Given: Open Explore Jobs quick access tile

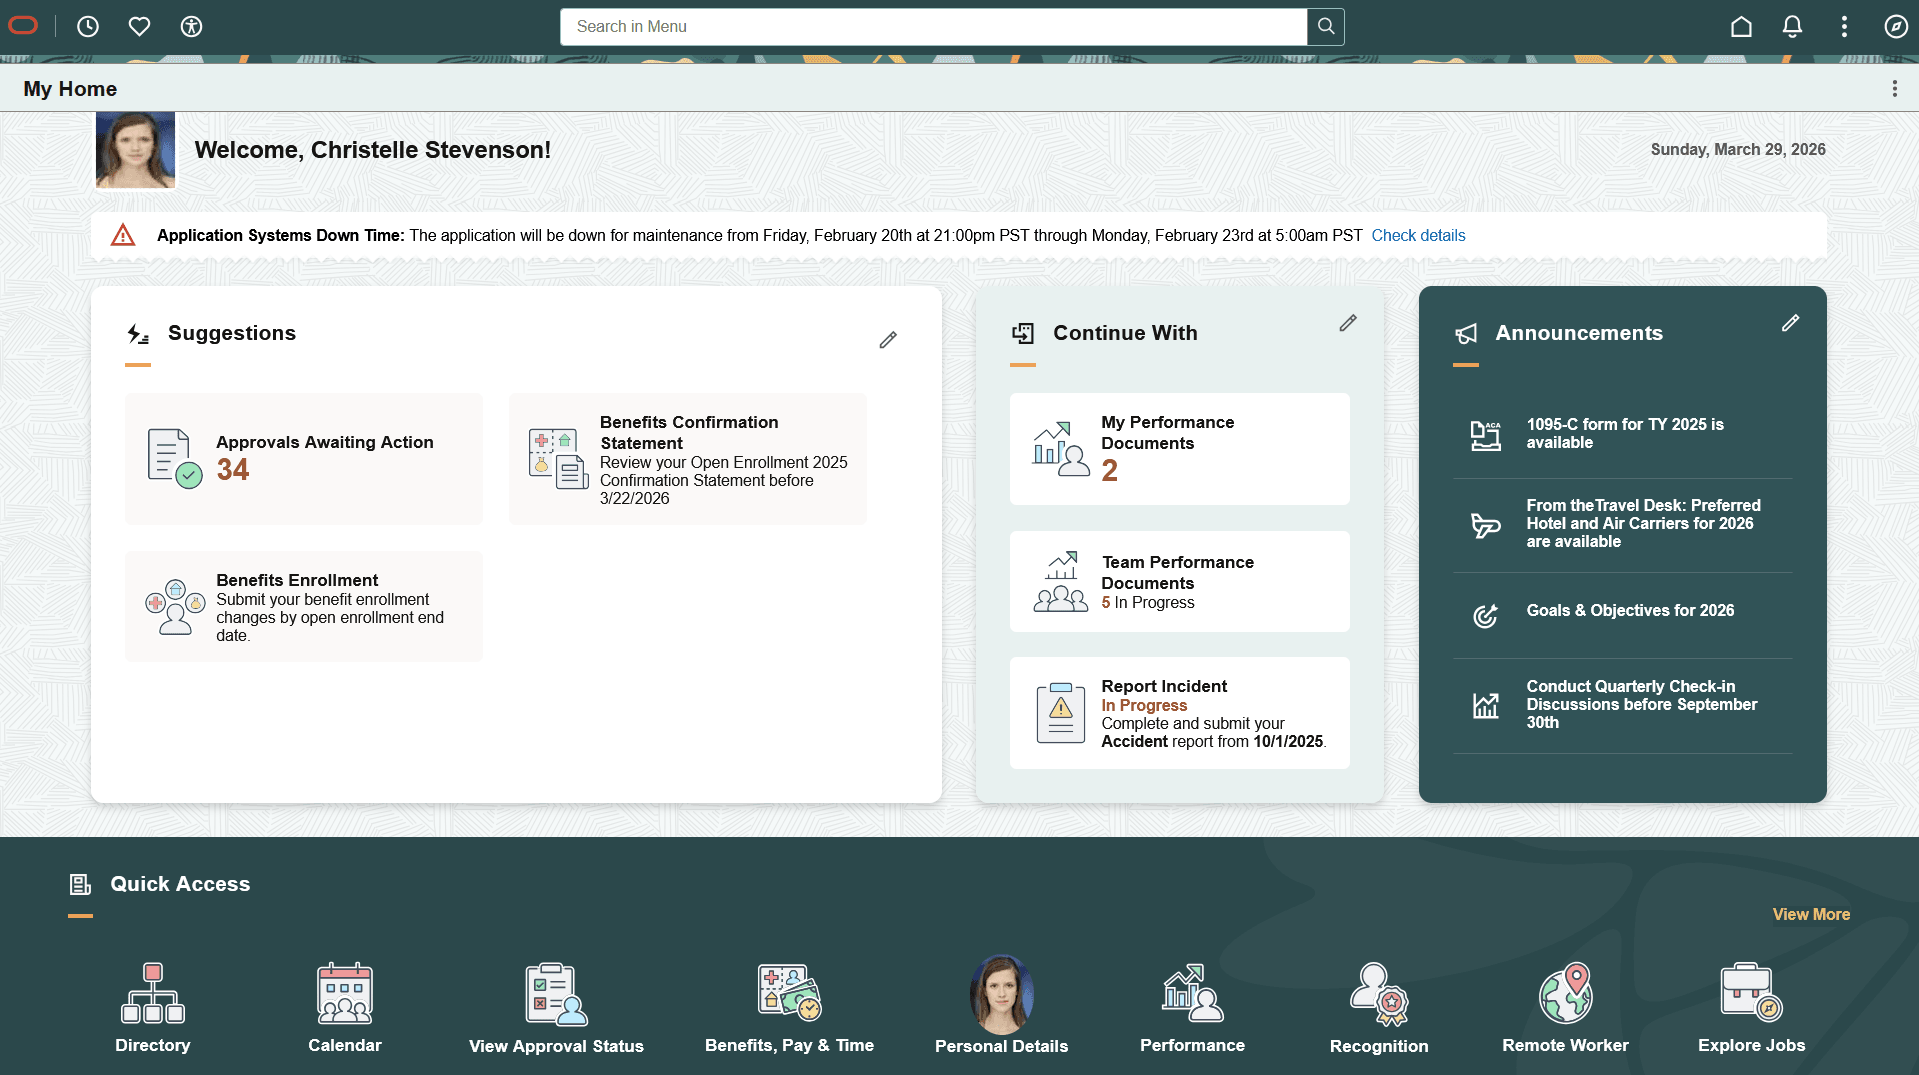Looking at the screenshot, I should click(1751, 1008).
